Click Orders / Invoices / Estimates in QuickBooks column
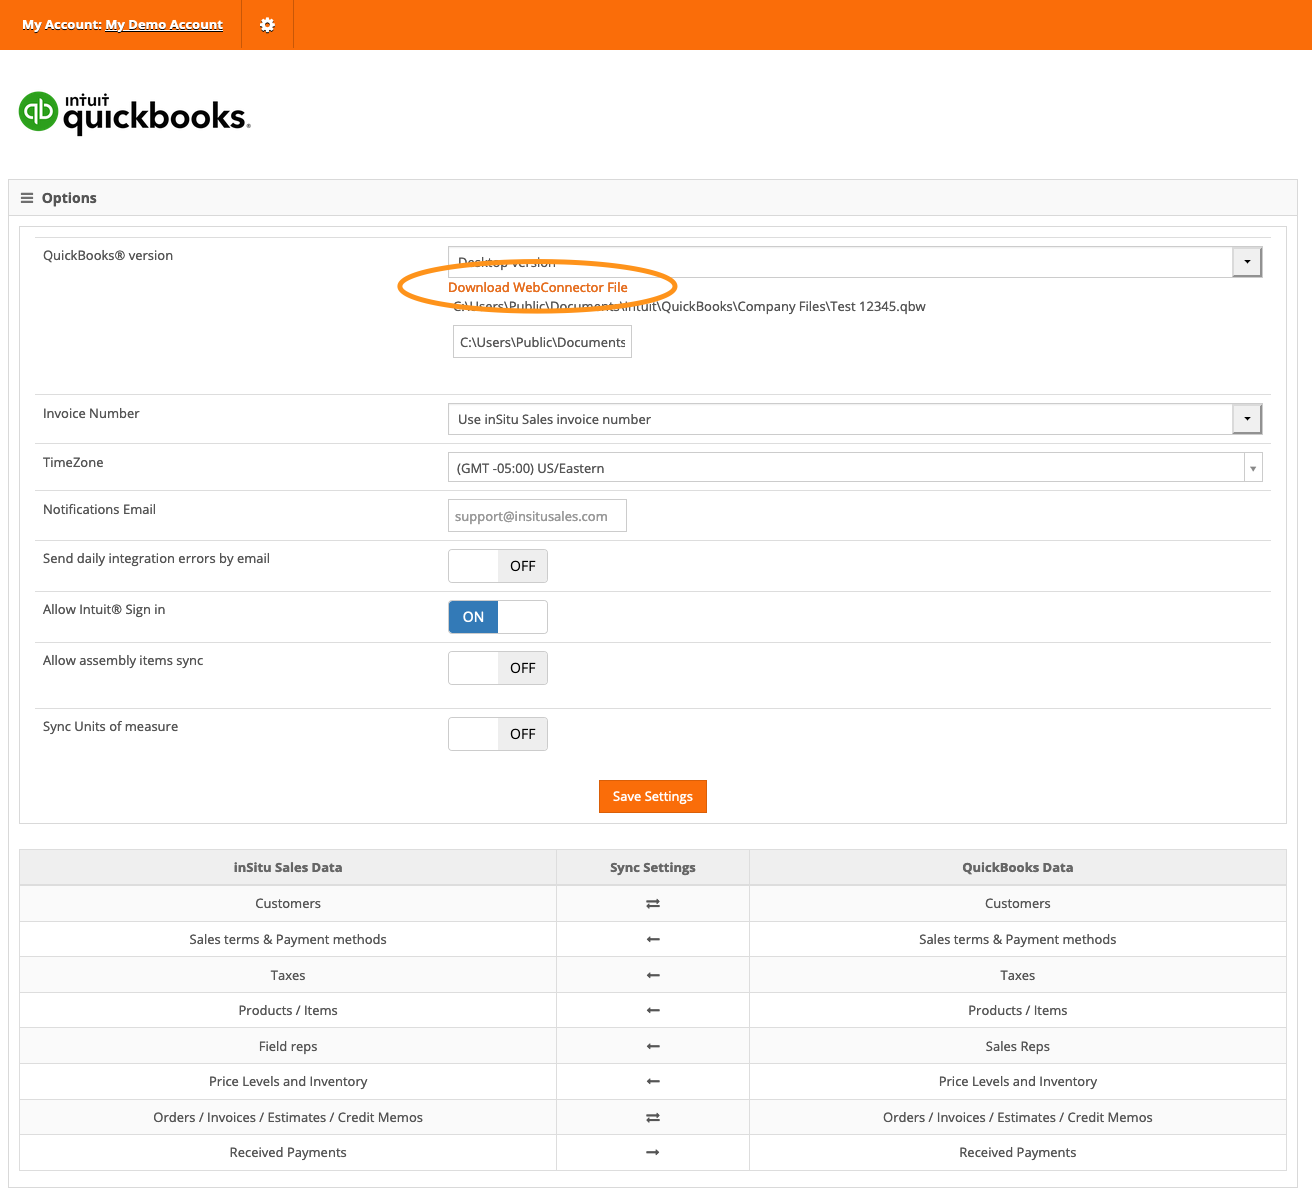This screenshot has height=1204, width=1312. pos(1018,1118)
